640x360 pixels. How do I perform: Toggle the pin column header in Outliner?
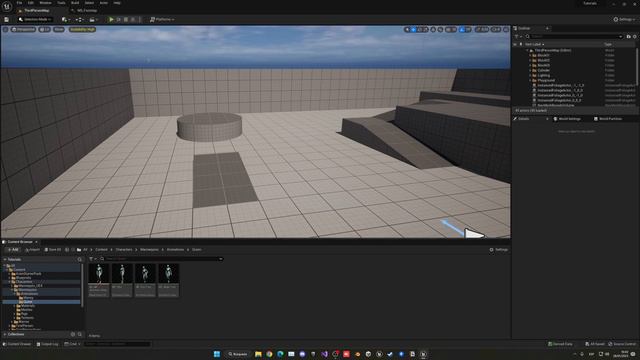tap(521, 44)
